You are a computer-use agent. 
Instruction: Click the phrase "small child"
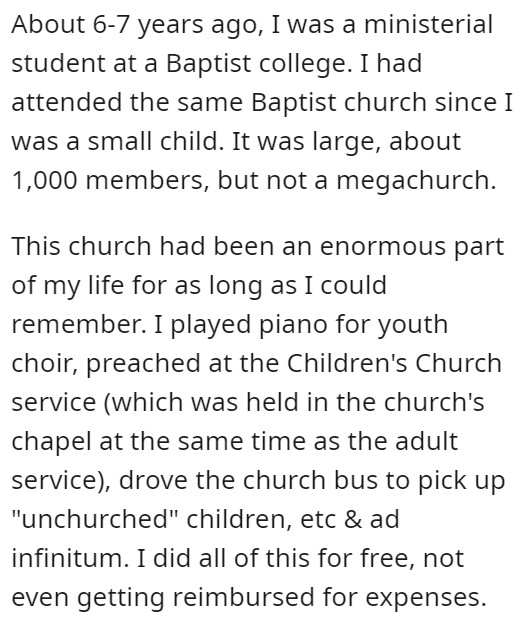click(x=153, y=141)
